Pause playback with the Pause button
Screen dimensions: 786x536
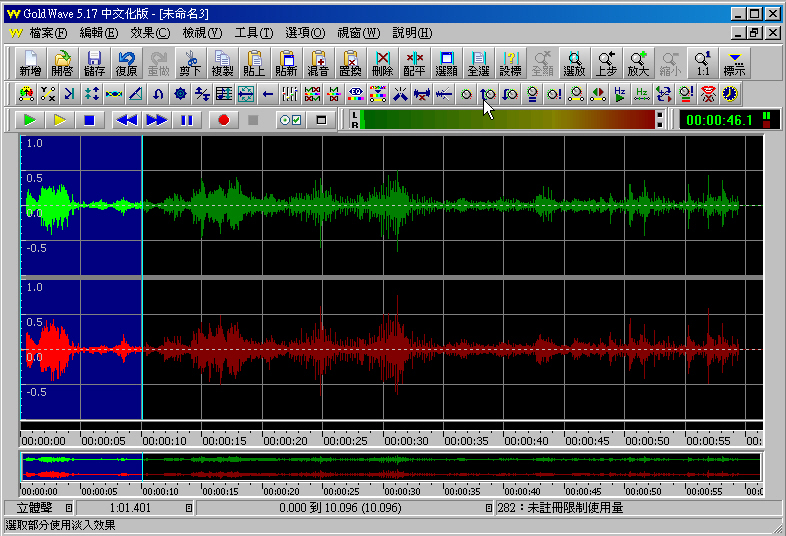pyautogui.click(x=186, y=120)
